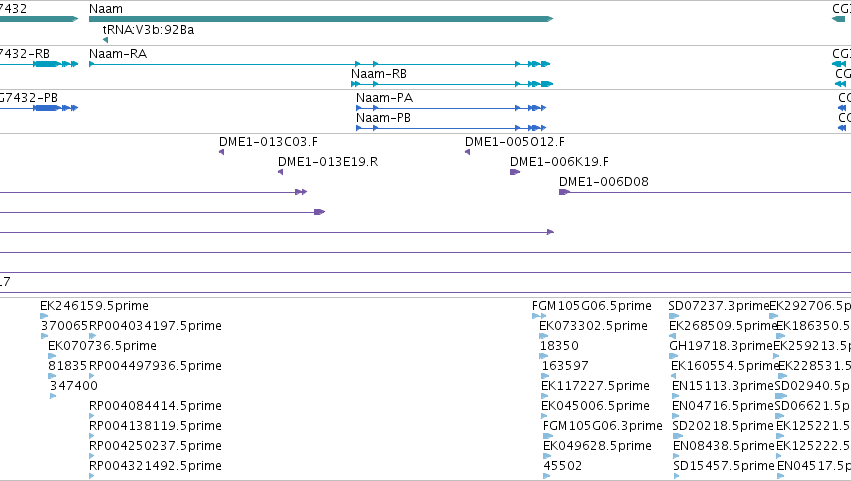Select the Naam-RB transcript track

tap(452, 84)
